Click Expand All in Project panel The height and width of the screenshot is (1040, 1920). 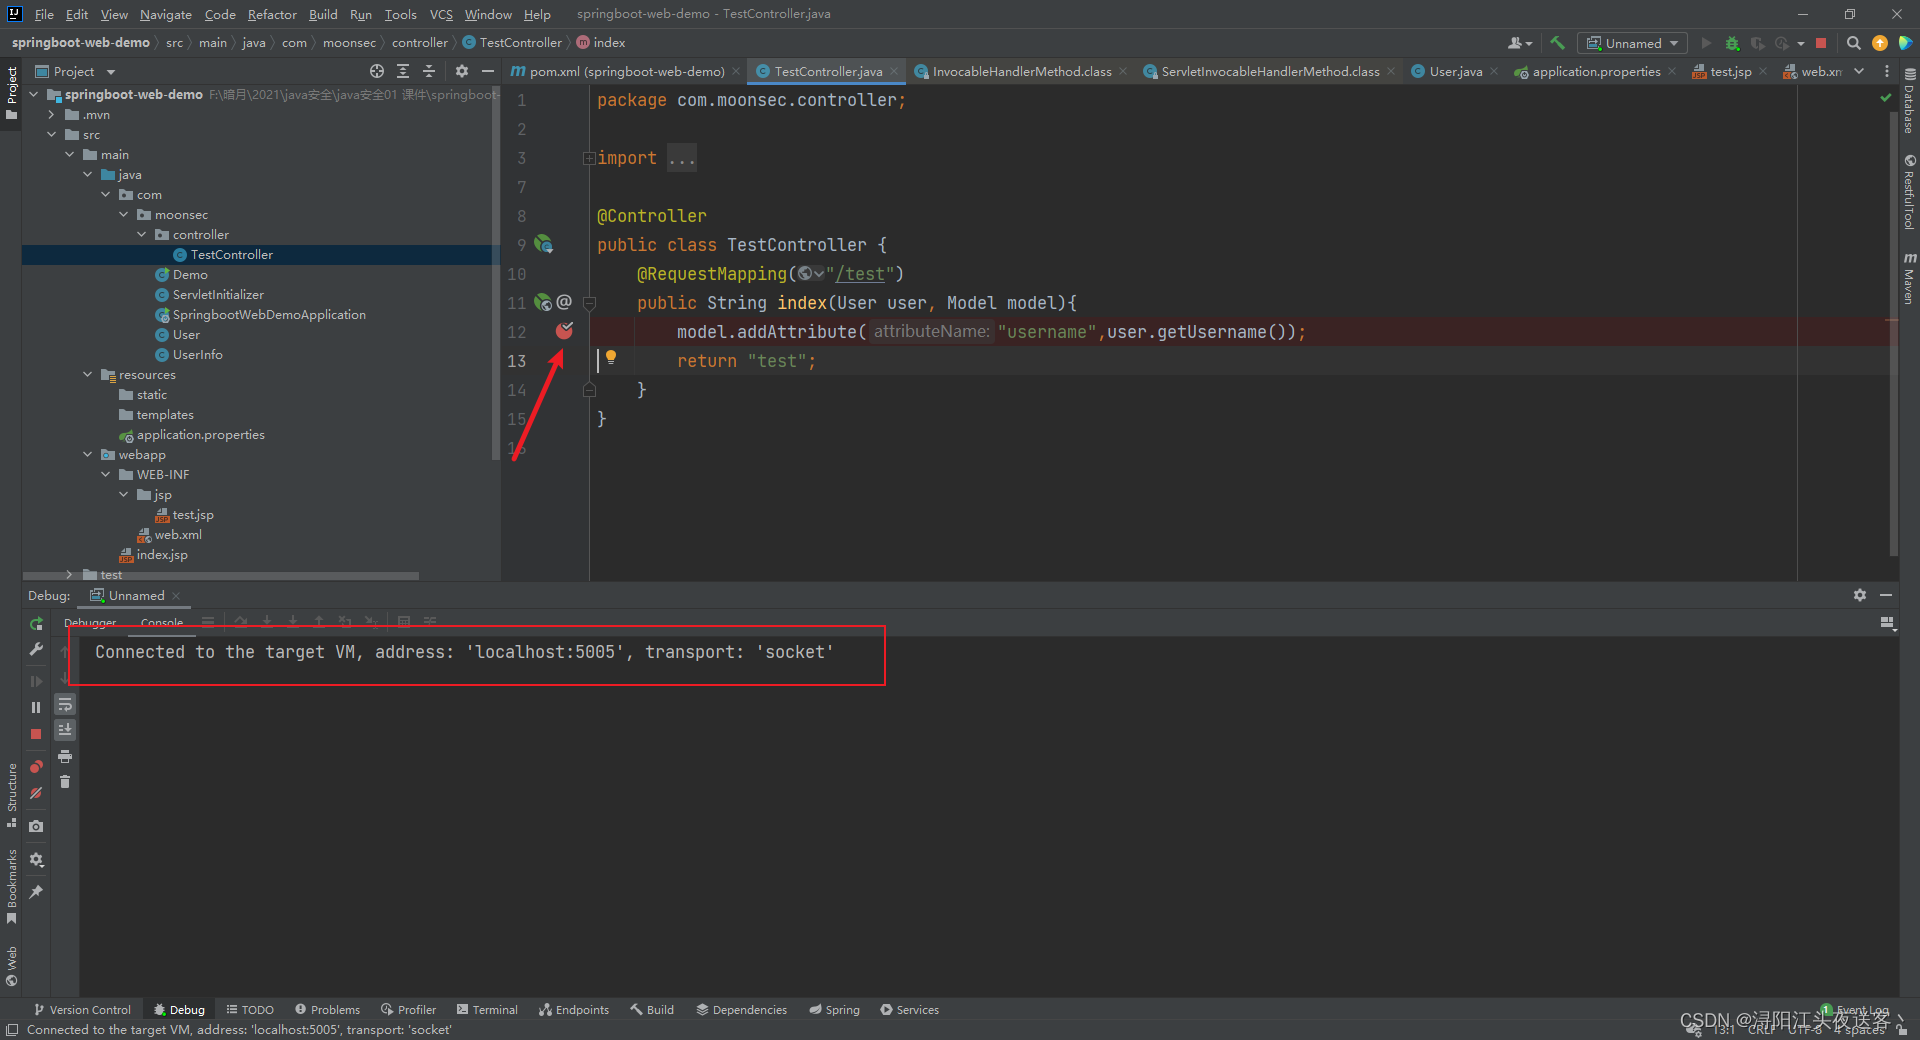403,71
